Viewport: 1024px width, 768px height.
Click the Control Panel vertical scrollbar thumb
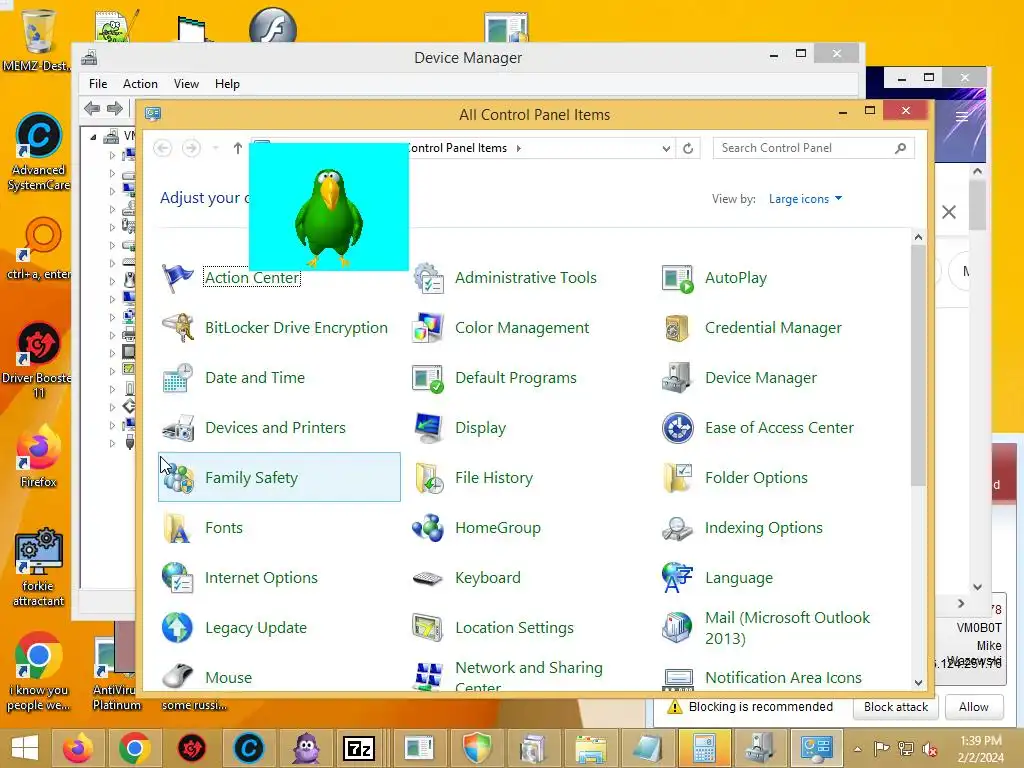coord(918,366)
